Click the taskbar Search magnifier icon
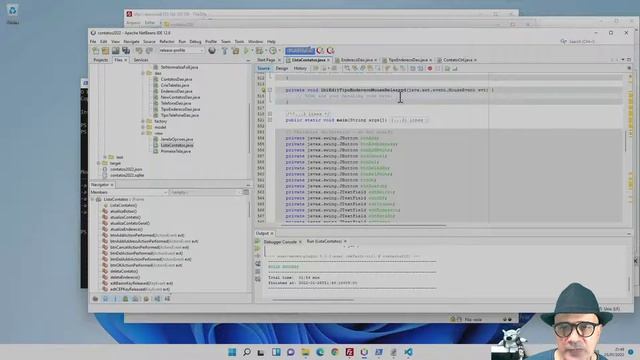This screenshot has width=640, height=360. pyautogui.click(x=247, y=352)
